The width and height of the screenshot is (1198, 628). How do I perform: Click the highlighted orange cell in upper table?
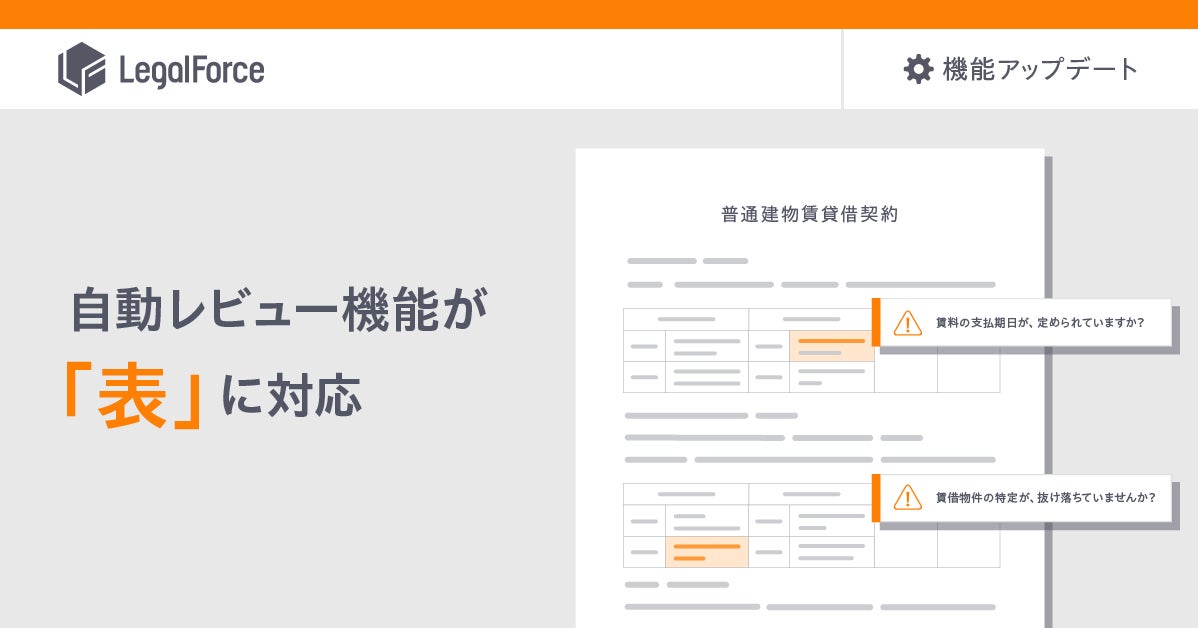(x=831, y=346)
